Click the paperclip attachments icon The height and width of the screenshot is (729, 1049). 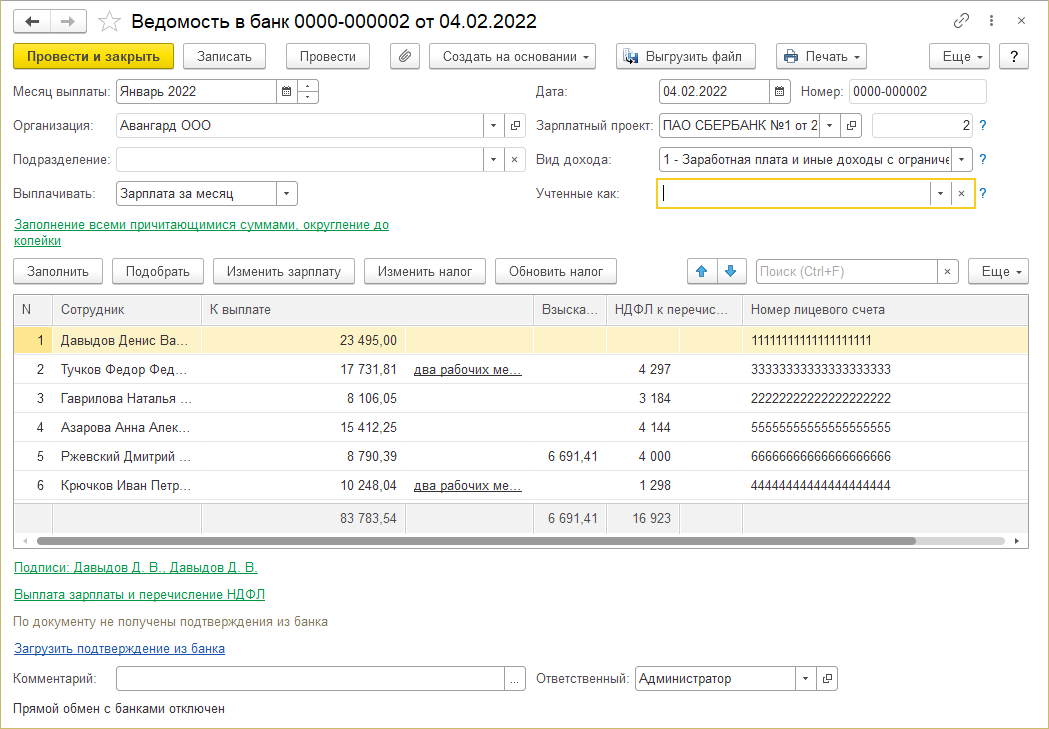coord(404,57)
